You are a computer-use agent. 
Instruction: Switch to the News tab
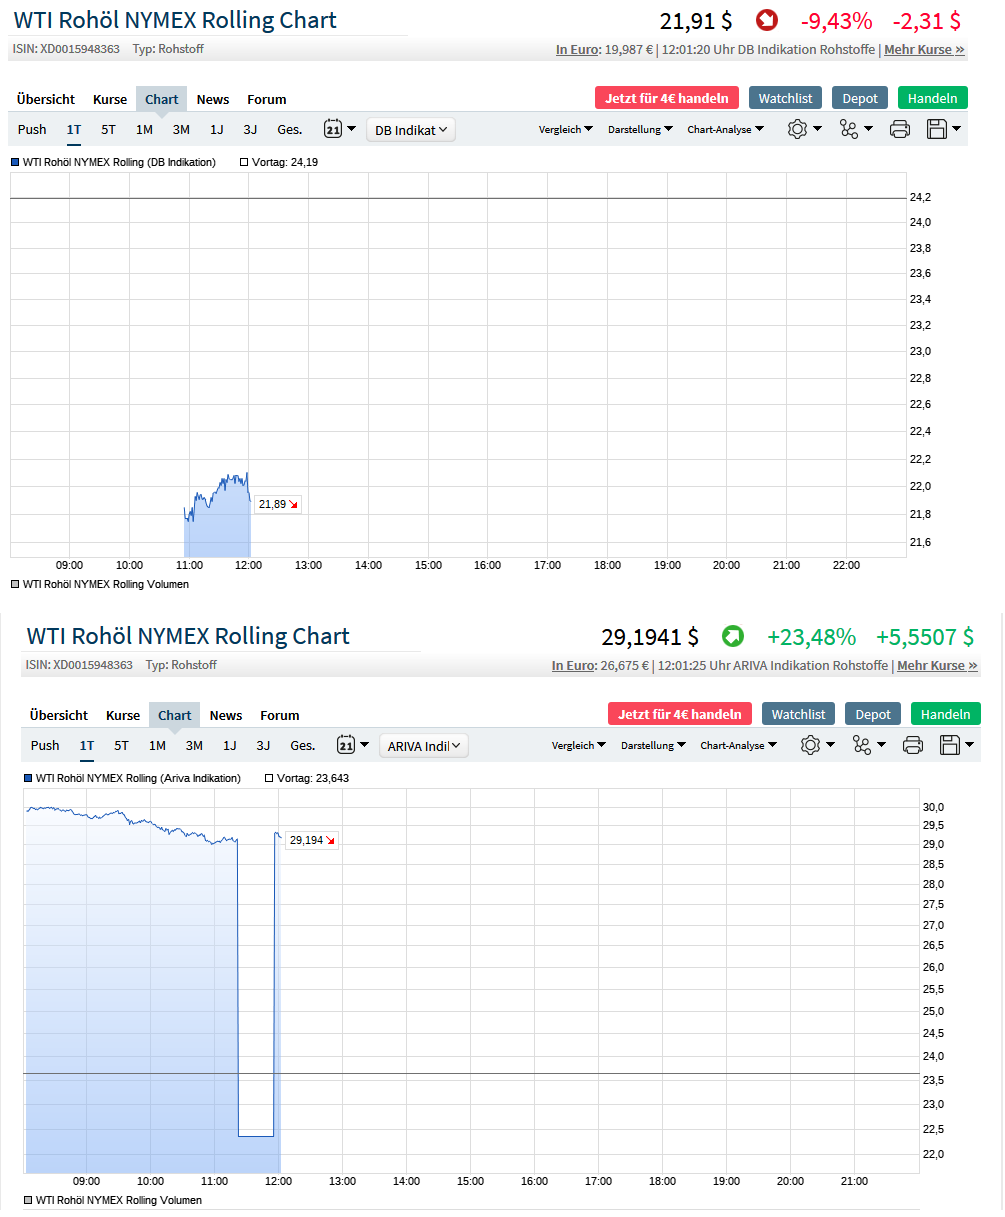coord(212,99)
